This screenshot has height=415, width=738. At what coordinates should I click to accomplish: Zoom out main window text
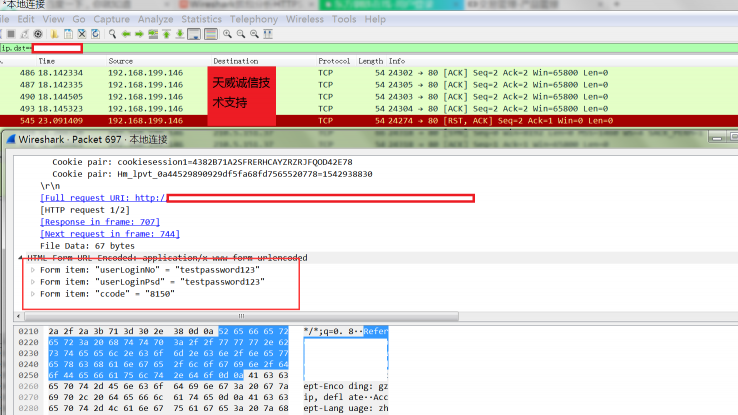pyautogui.click(x=241, y=34)
